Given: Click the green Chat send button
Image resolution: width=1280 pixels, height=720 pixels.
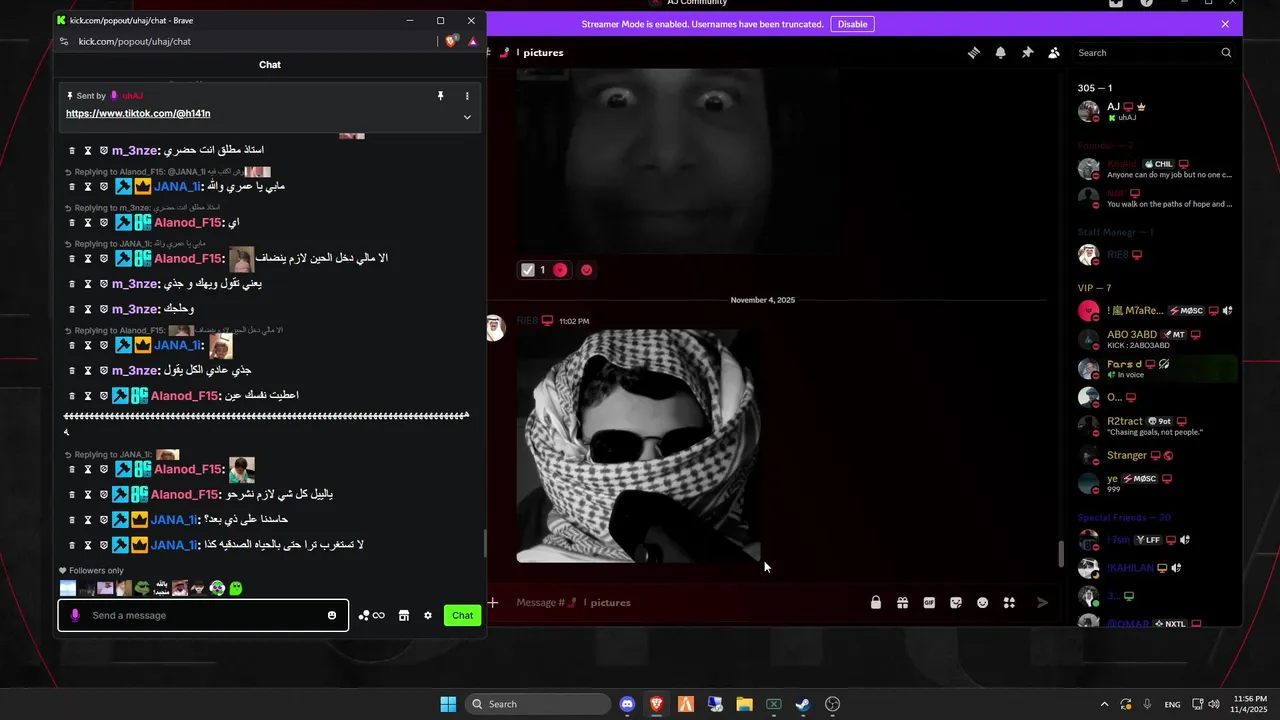Looking at the screenshot, I should pos(462,615).
